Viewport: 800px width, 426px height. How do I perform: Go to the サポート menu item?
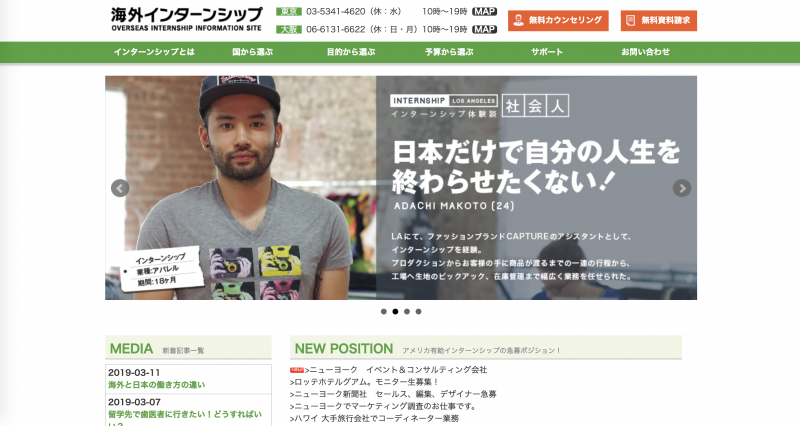[x=547, y=52]
